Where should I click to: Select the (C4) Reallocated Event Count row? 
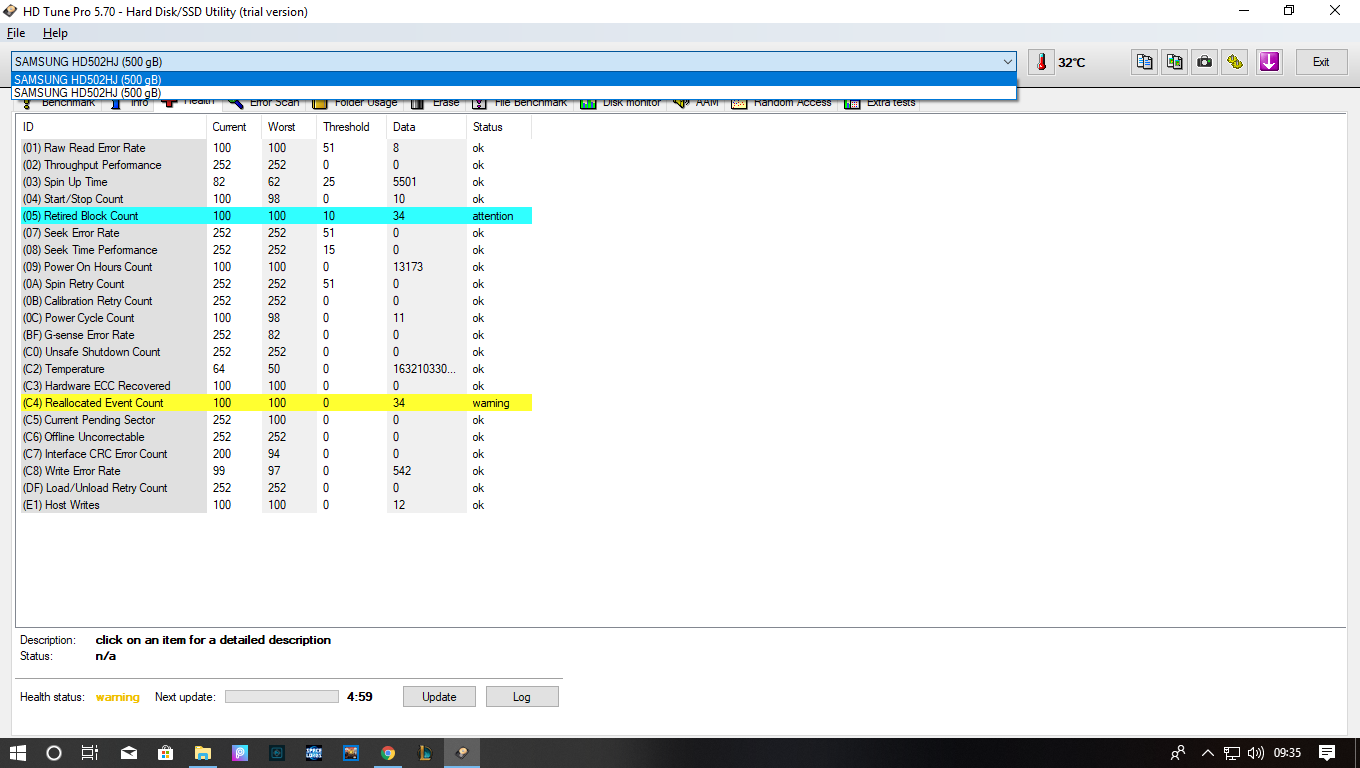[x=276, y=403]
